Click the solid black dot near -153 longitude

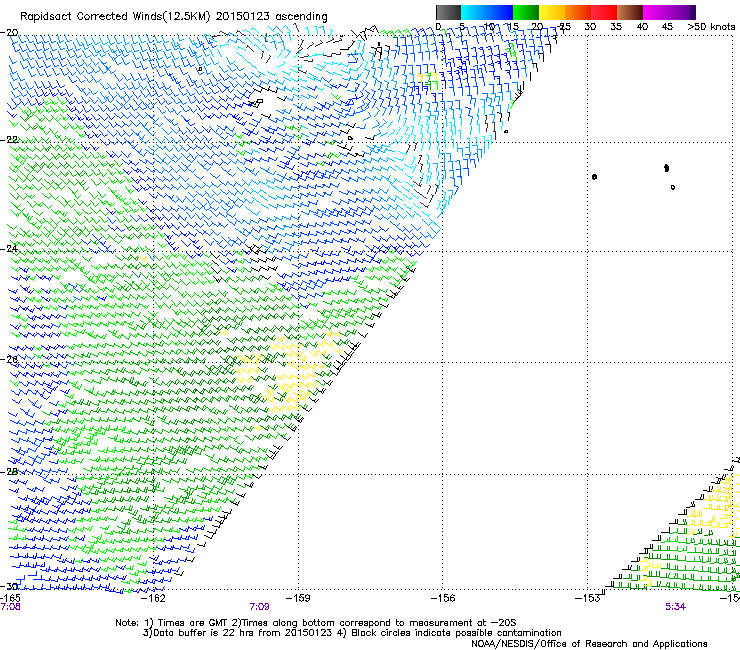(x=594, y=177)
